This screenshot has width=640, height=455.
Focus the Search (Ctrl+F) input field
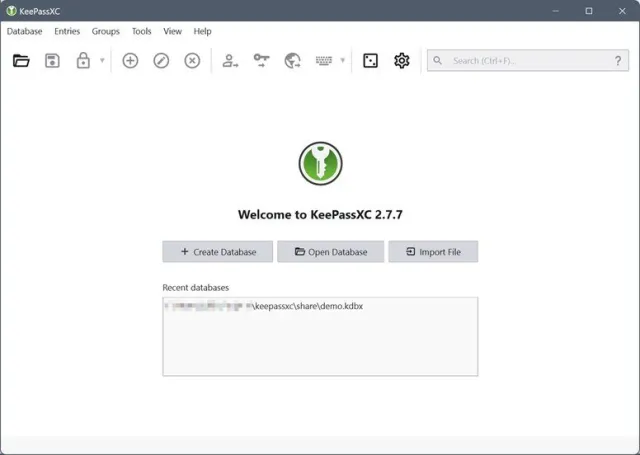528,60
